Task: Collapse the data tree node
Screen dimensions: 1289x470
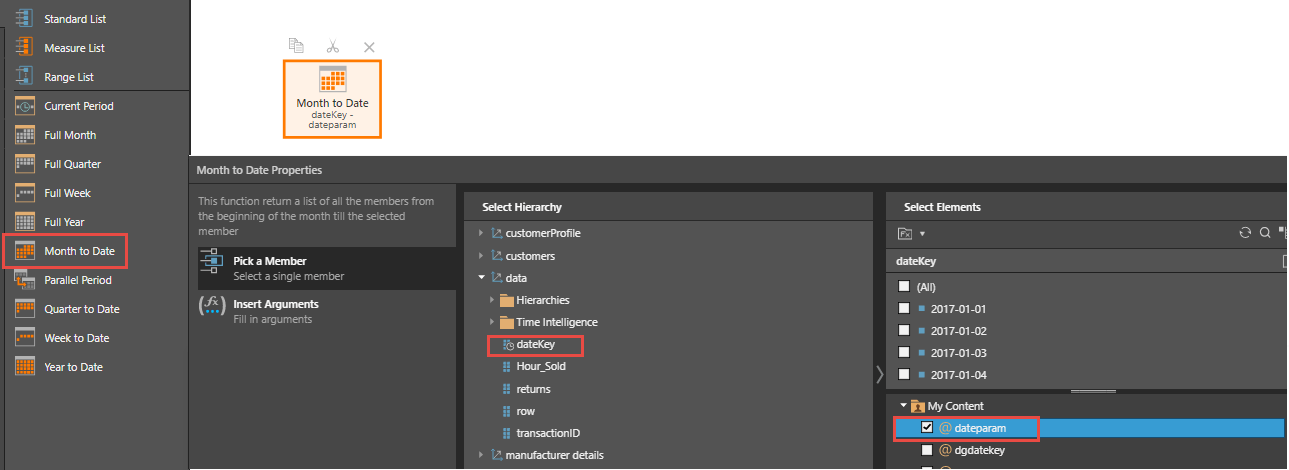Action: pyautogui.click(x=481, y=278)
